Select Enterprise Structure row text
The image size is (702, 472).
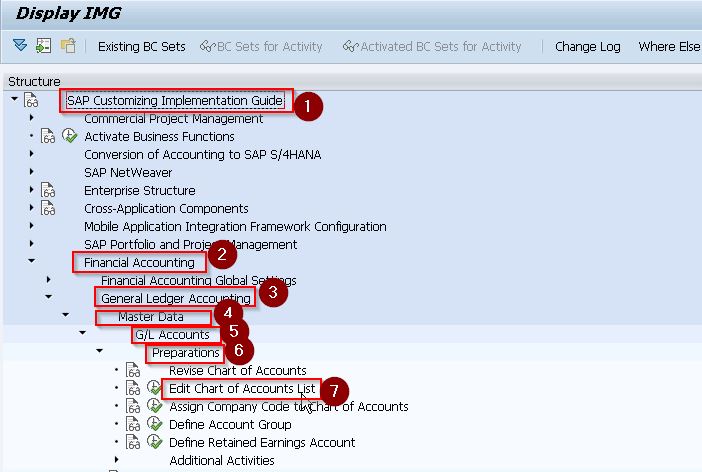(140, 190)
